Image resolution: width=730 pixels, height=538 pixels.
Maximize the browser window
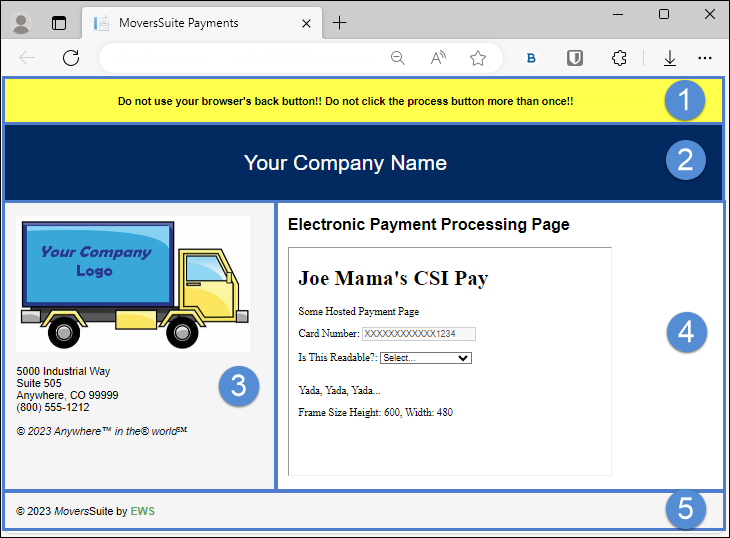664,14
